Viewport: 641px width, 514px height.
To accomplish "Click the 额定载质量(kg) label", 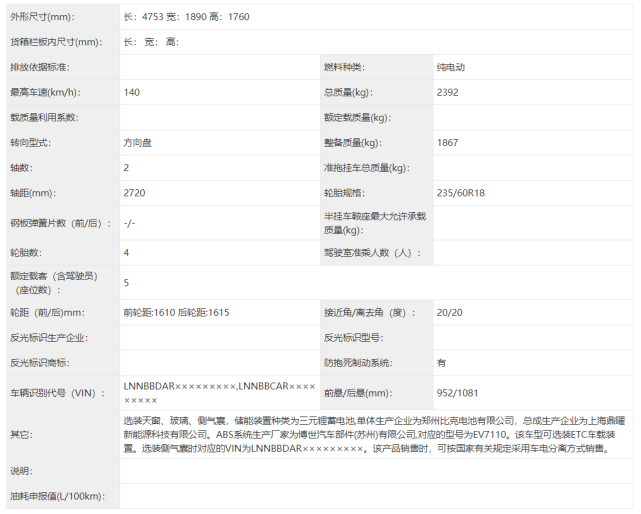I will pos(358,118).
